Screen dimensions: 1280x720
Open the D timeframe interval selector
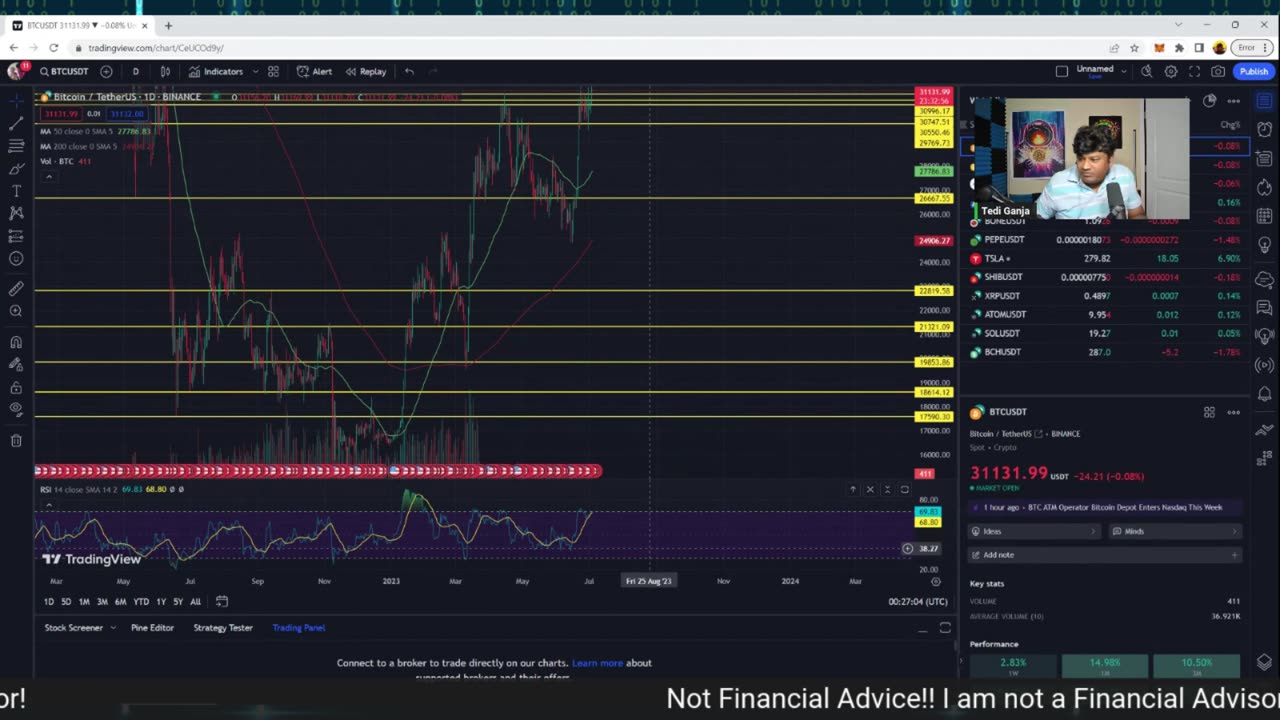136,71
